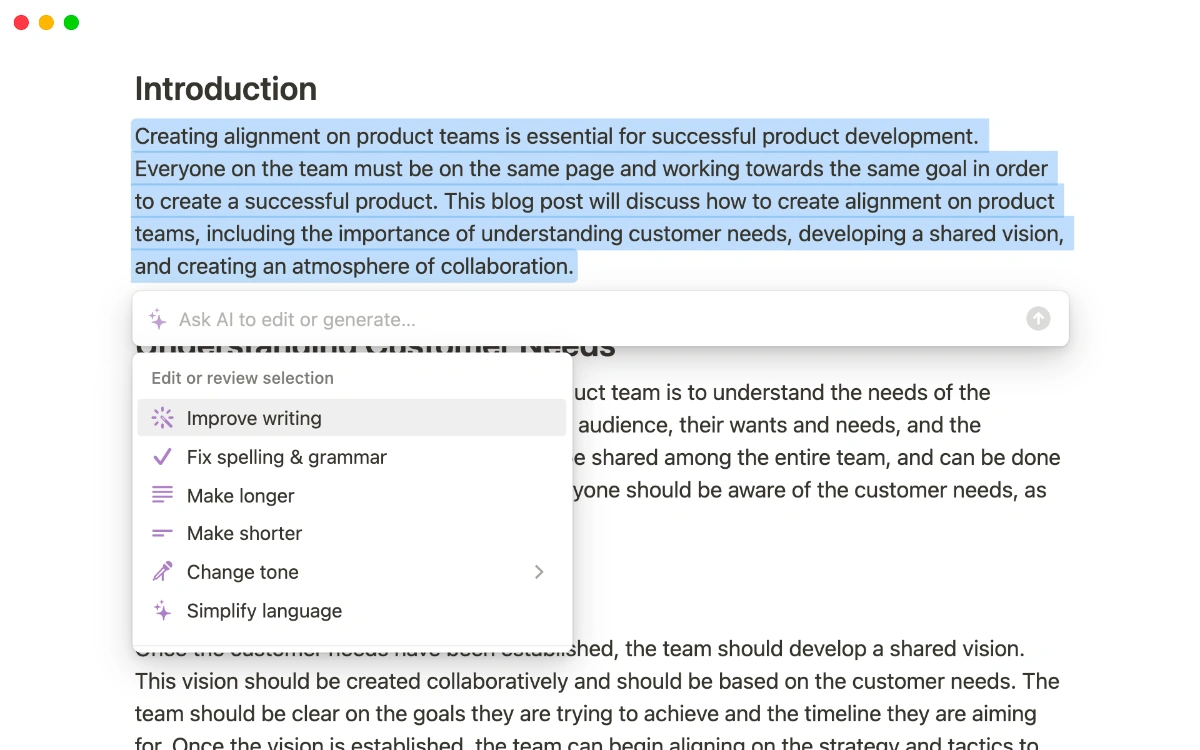Click the Make longer lines icon
Screen dimensions: 1200x750
[x=162, y=495]
